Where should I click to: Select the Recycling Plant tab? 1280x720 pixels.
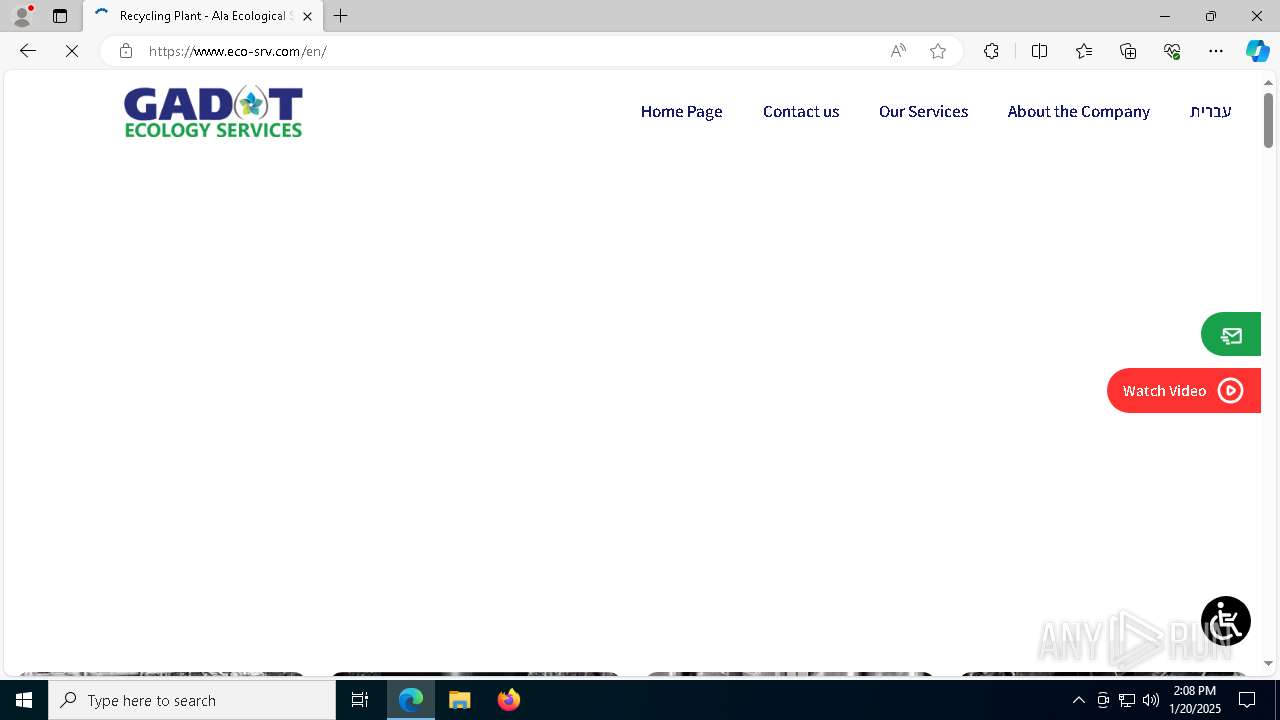[203, 16]
